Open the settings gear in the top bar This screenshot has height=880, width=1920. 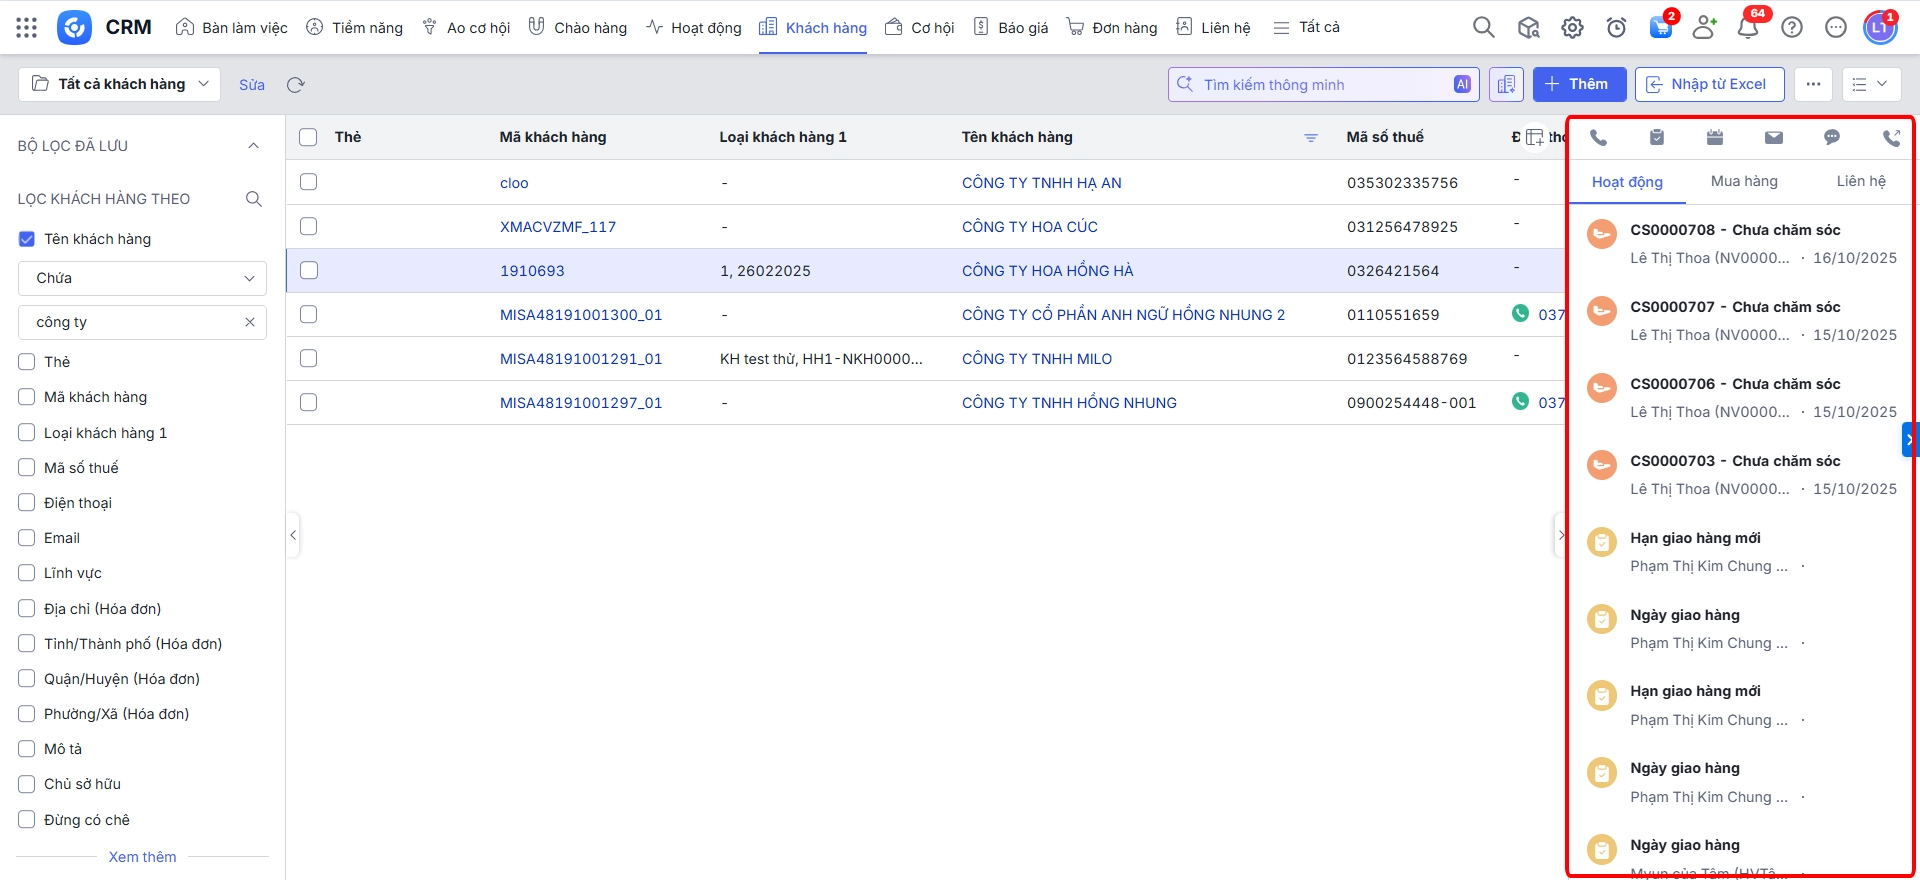click(x=1572, y=28)
